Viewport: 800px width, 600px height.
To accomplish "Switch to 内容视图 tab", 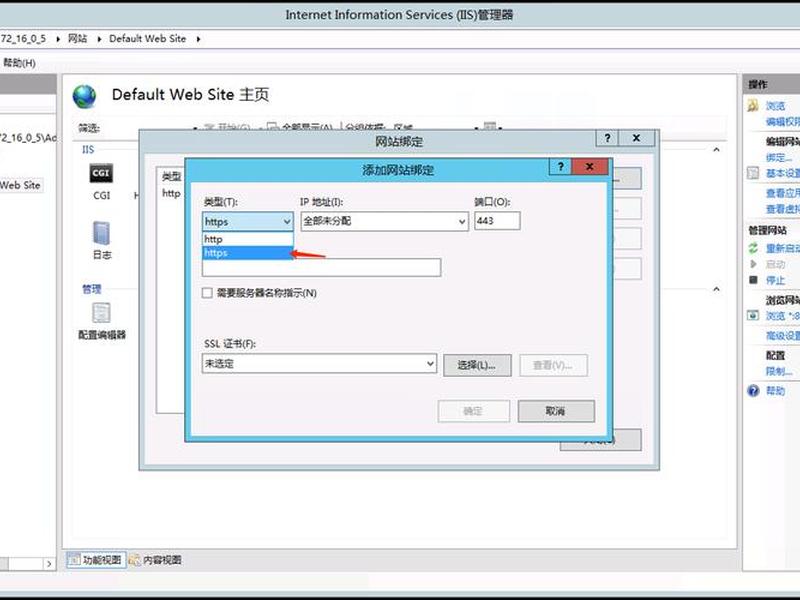I will 156,560.
